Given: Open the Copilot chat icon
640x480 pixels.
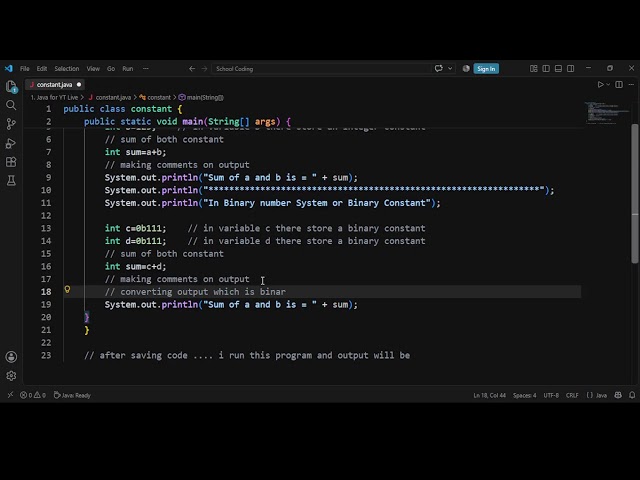Looking at the screenshot, I should pos(439,69).
